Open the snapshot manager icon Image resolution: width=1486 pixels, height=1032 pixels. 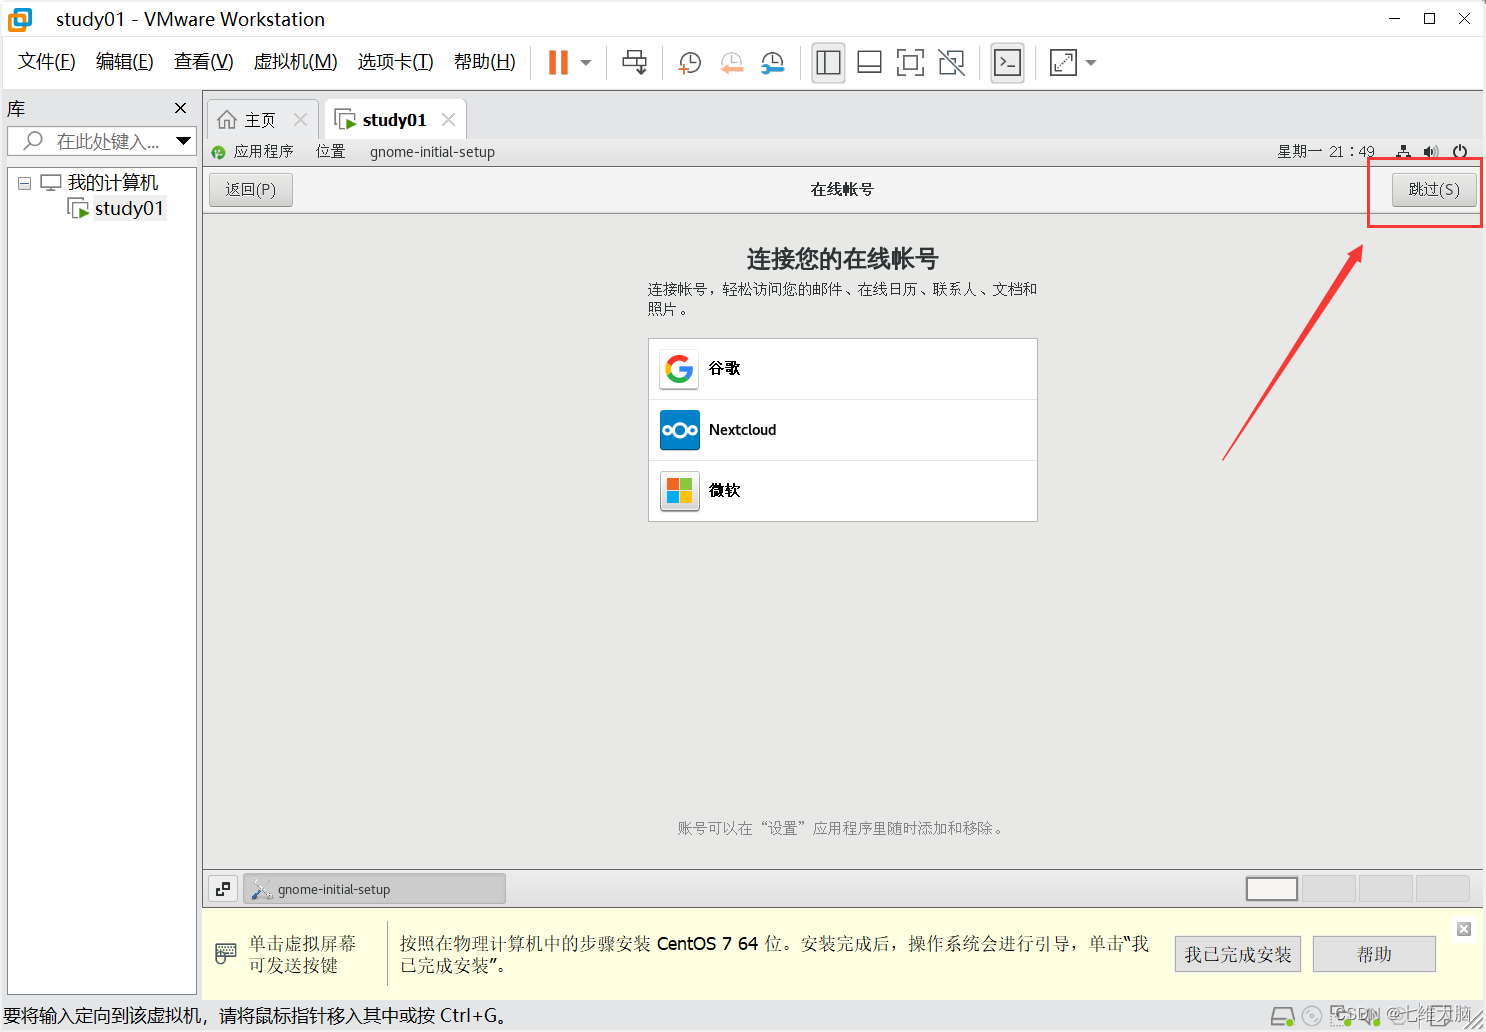point(773,63)
